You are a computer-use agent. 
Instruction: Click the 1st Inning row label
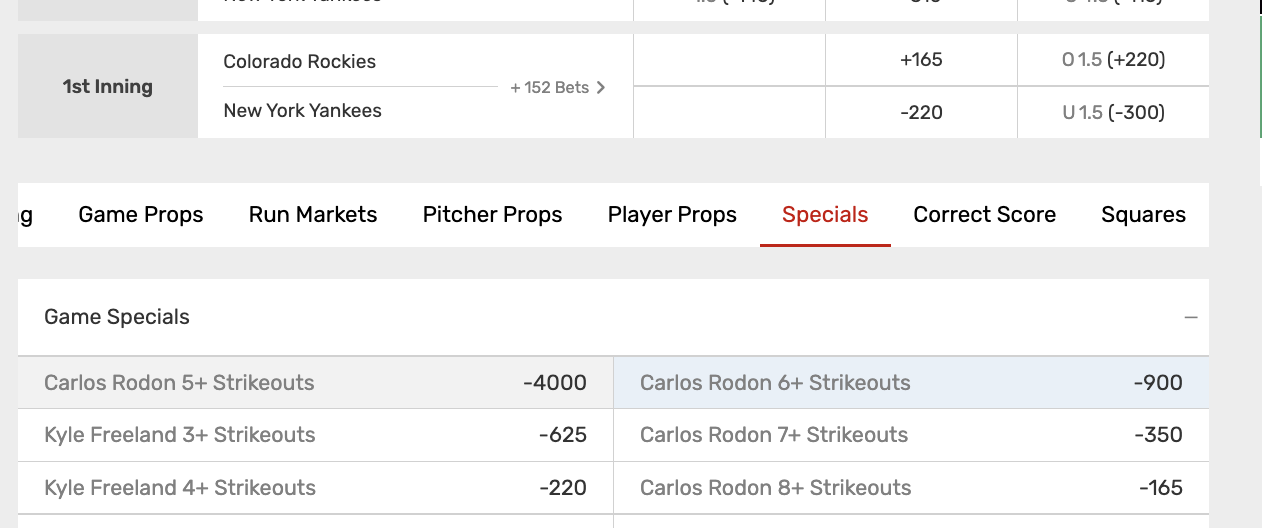[108, 87]
